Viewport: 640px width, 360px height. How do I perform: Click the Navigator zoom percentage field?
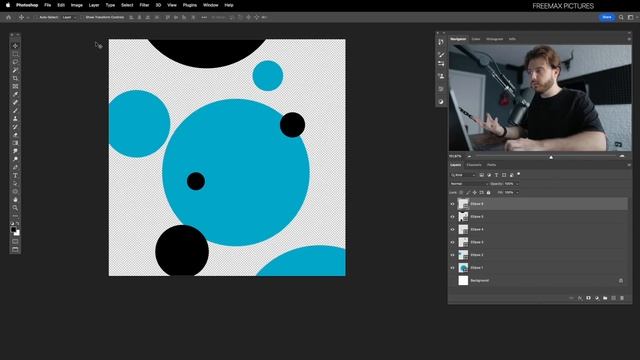[x=456, y=156]
